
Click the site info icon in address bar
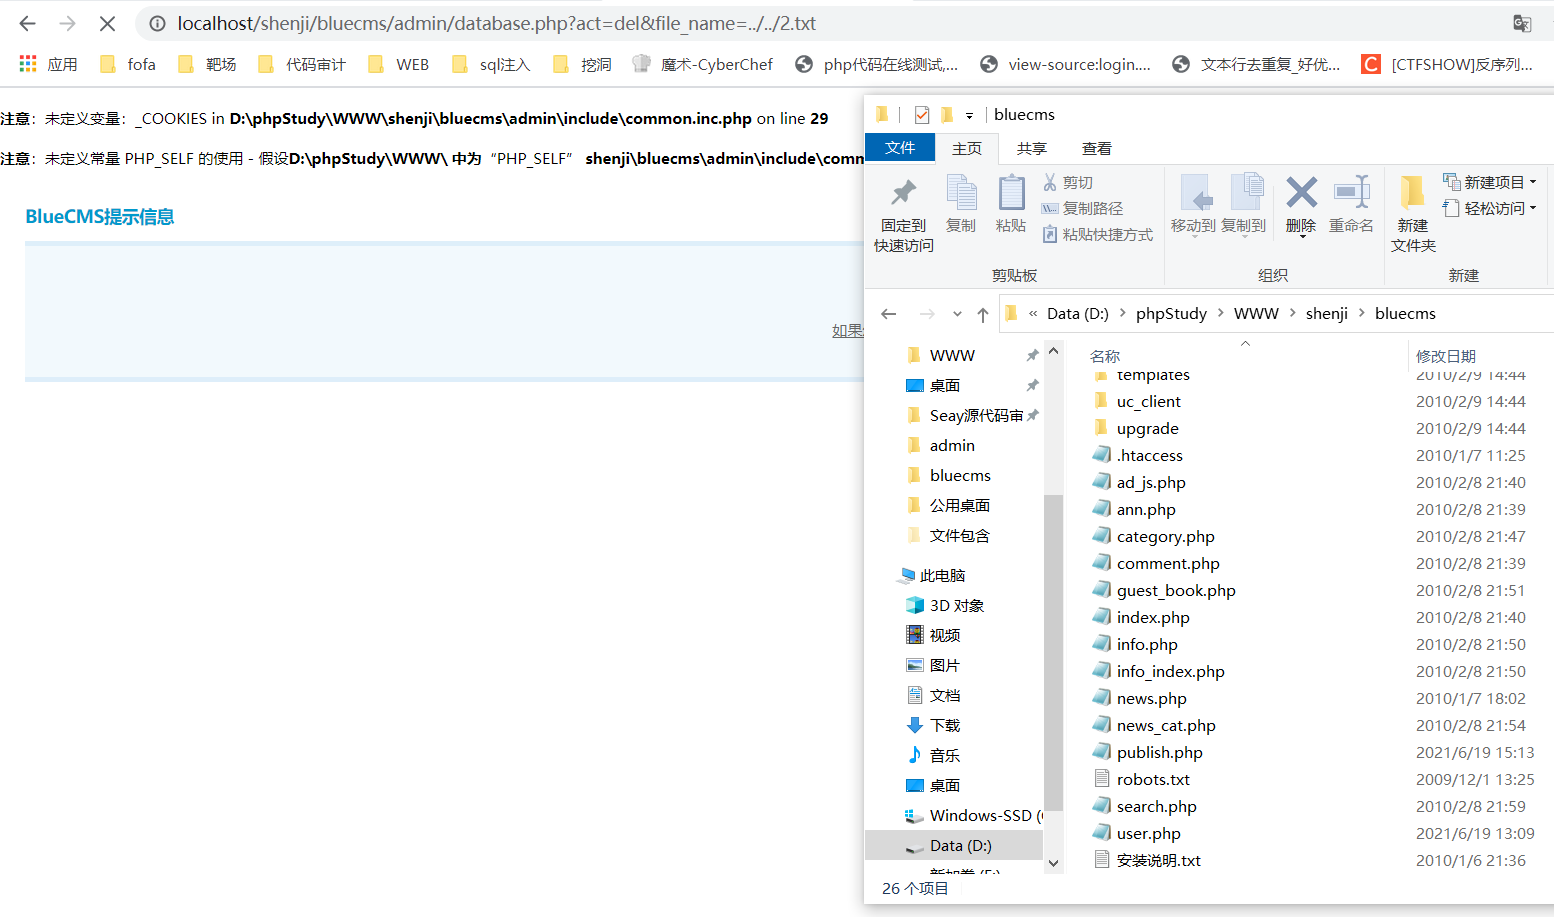pyautogui.click(x=157, y=23)
